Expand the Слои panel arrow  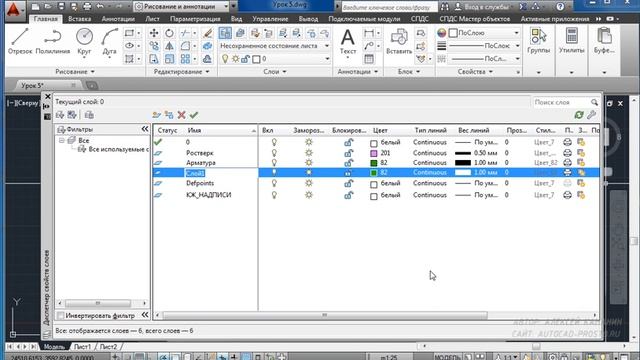click(x=284, y=72)
